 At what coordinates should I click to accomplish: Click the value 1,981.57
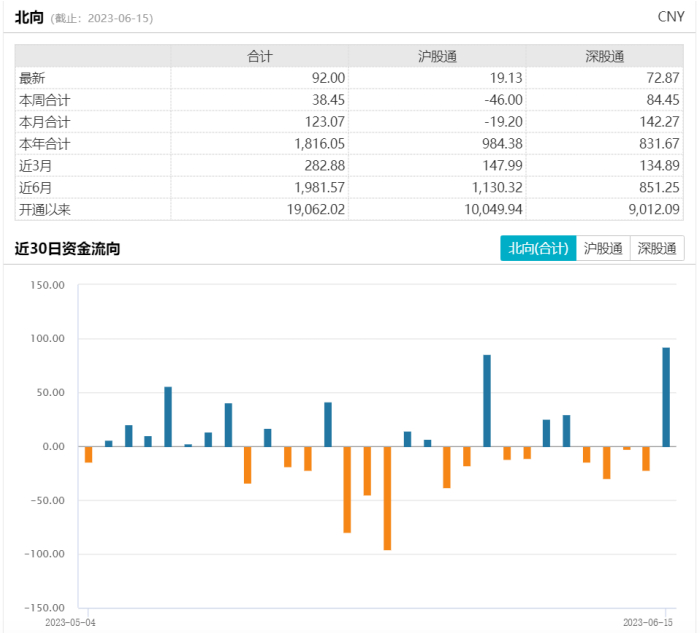pos(320,187)
